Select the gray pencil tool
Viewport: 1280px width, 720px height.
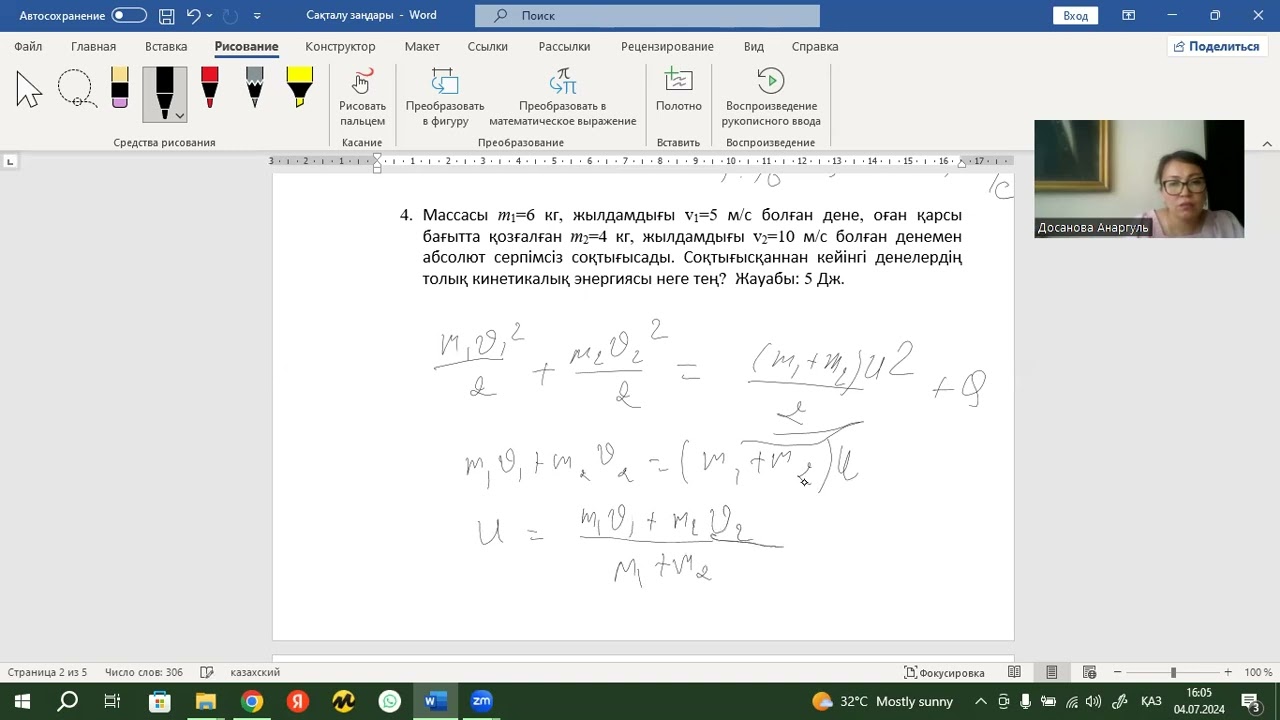pos(255,88)
